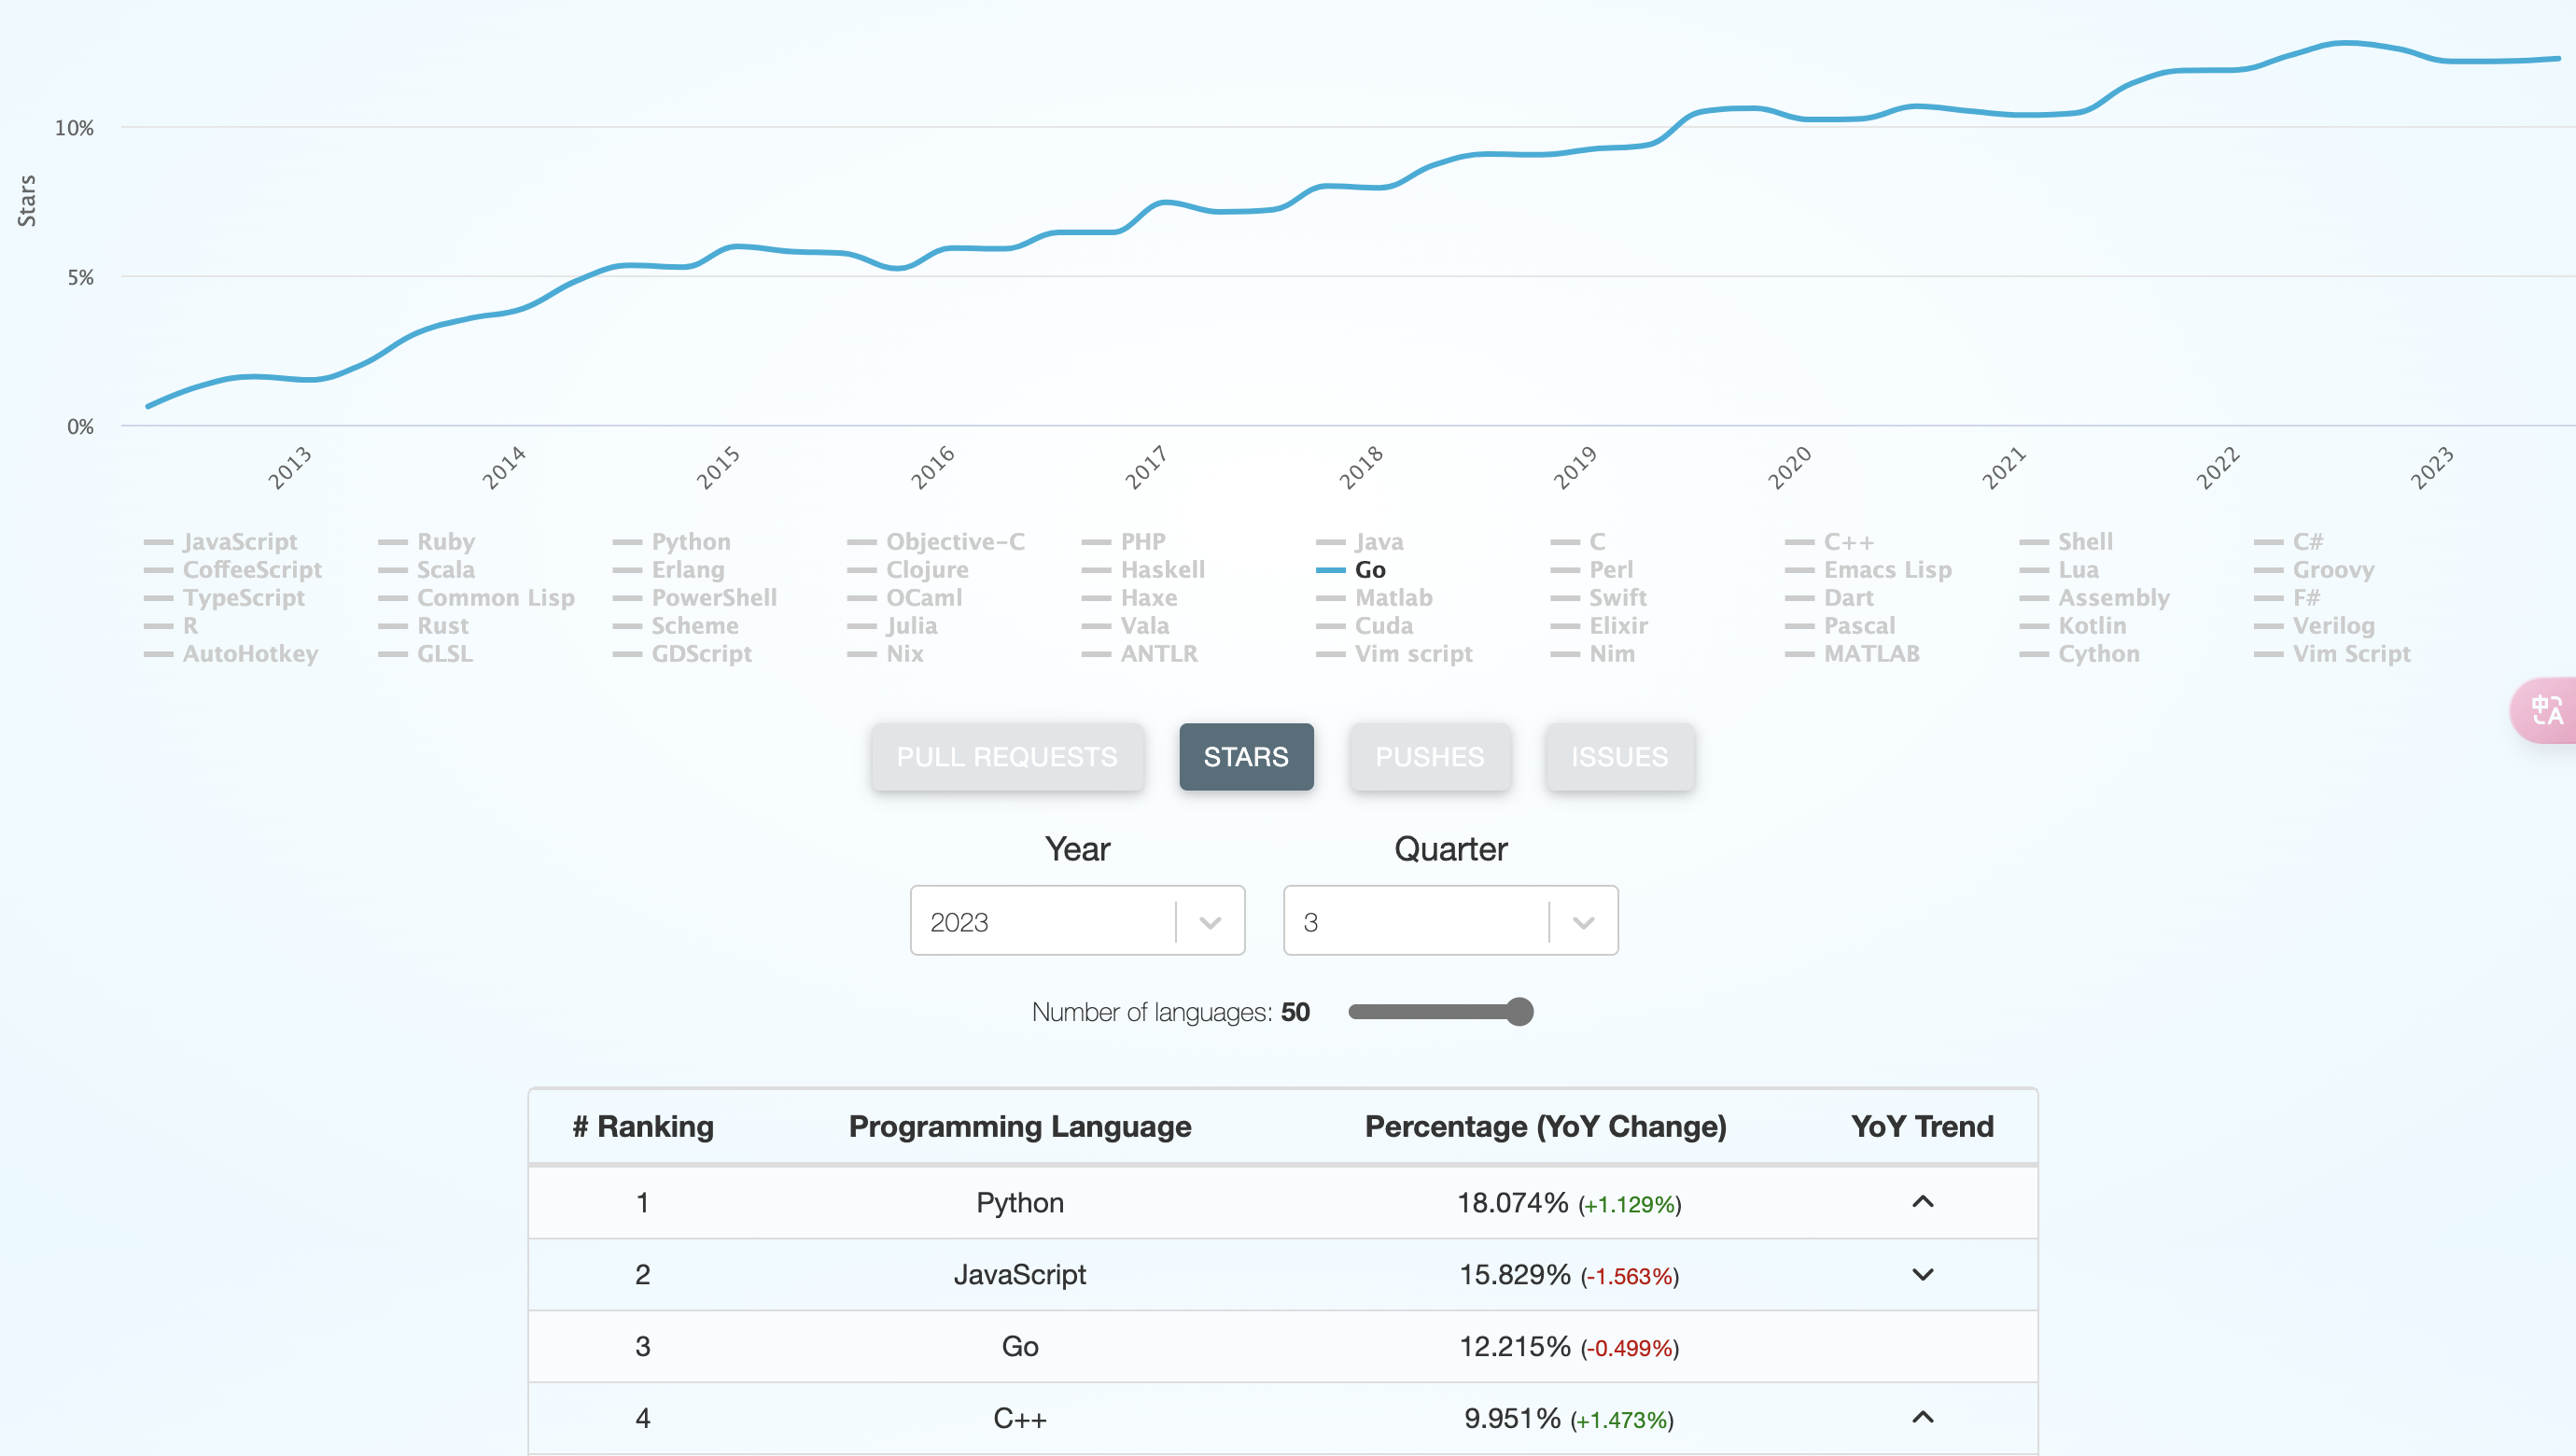Switch to the Pushes tab
The height and width of the screenshot is (1456, 2576).
coord(1429,757)
